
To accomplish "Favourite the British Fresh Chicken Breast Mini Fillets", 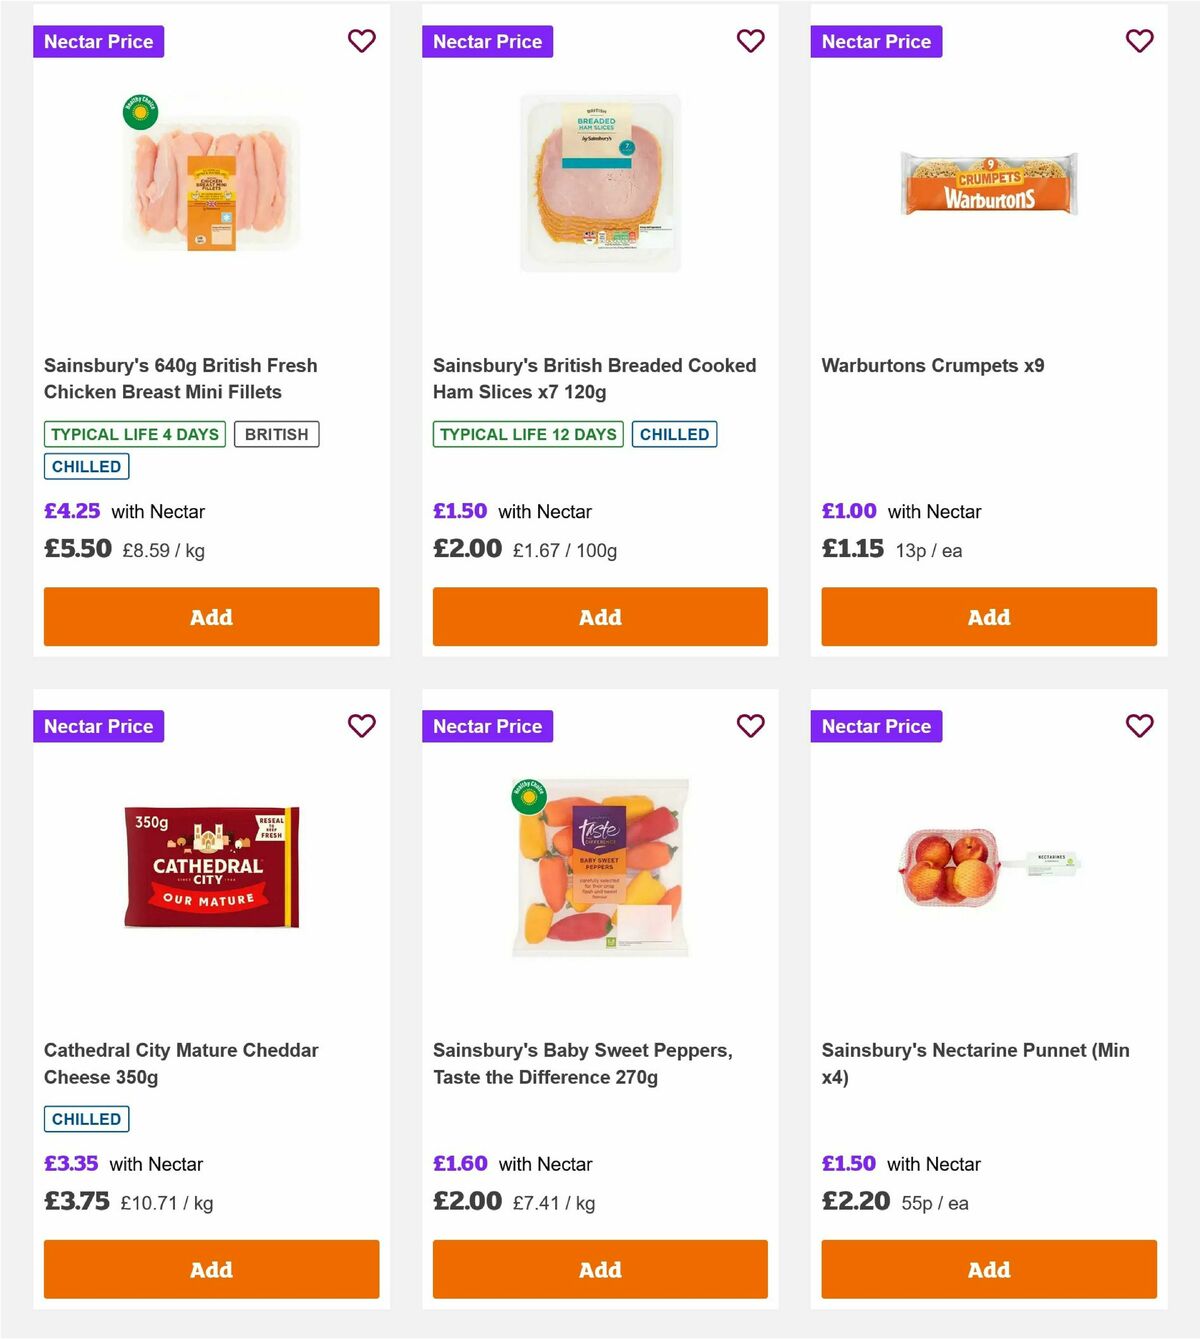I will (361, 41).
